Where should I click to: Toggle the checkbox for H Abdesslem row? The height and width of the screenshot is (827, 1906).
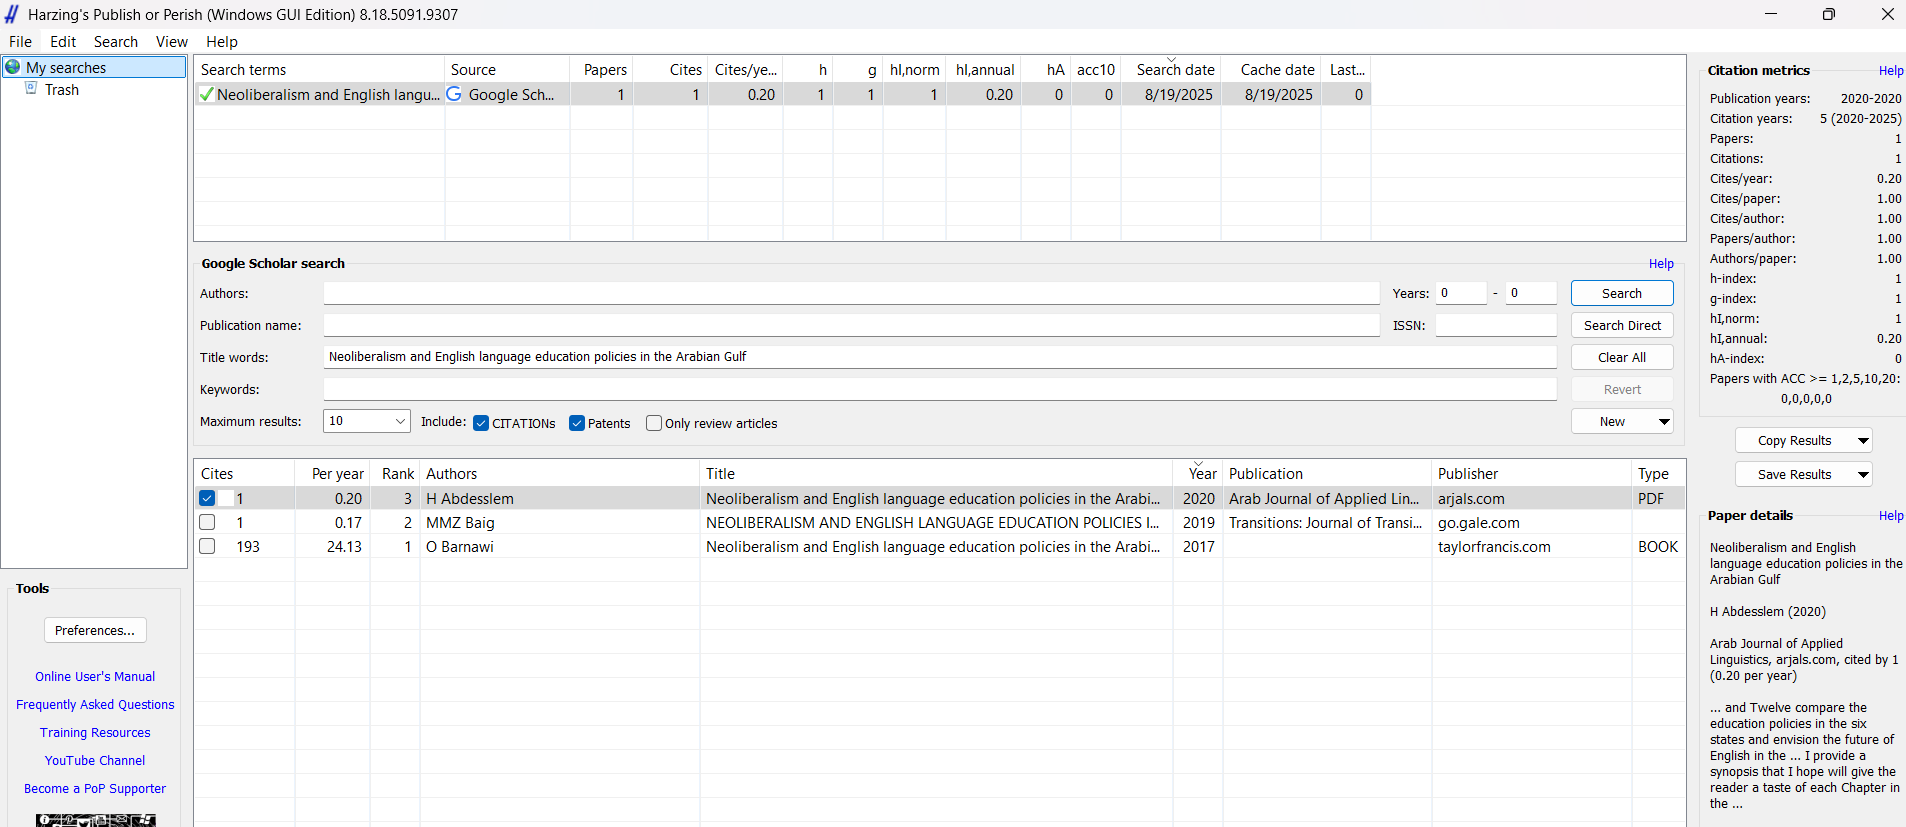coord(207,498)
